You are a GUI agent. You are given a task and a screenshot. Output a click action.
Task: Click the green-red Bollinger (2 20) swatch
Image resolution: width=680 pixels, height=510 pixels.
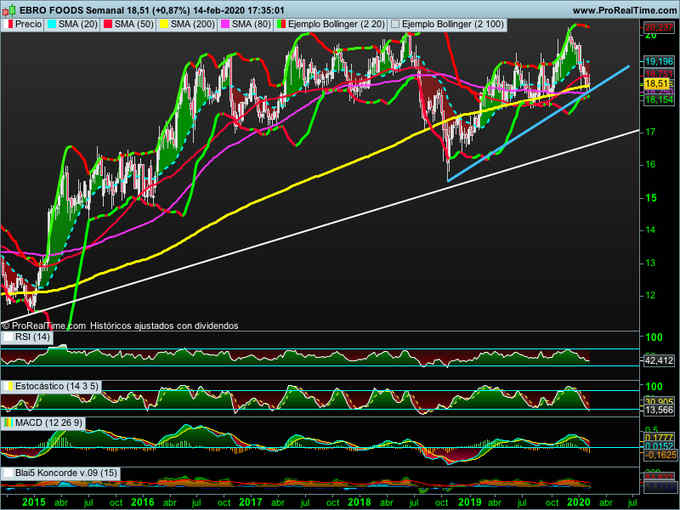[281, 25]
